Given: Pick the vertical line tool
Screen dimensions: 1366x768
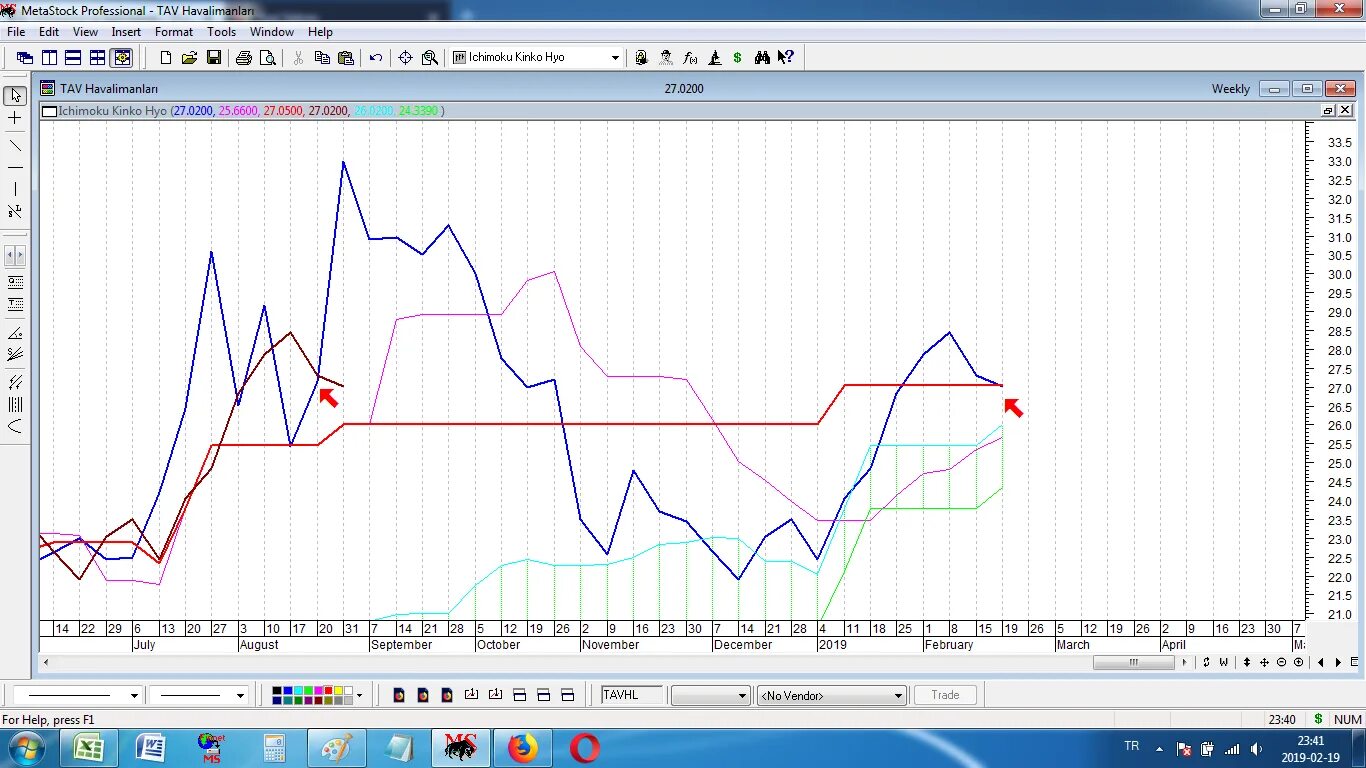Looking at the screenshot, I should coord(15,190).
